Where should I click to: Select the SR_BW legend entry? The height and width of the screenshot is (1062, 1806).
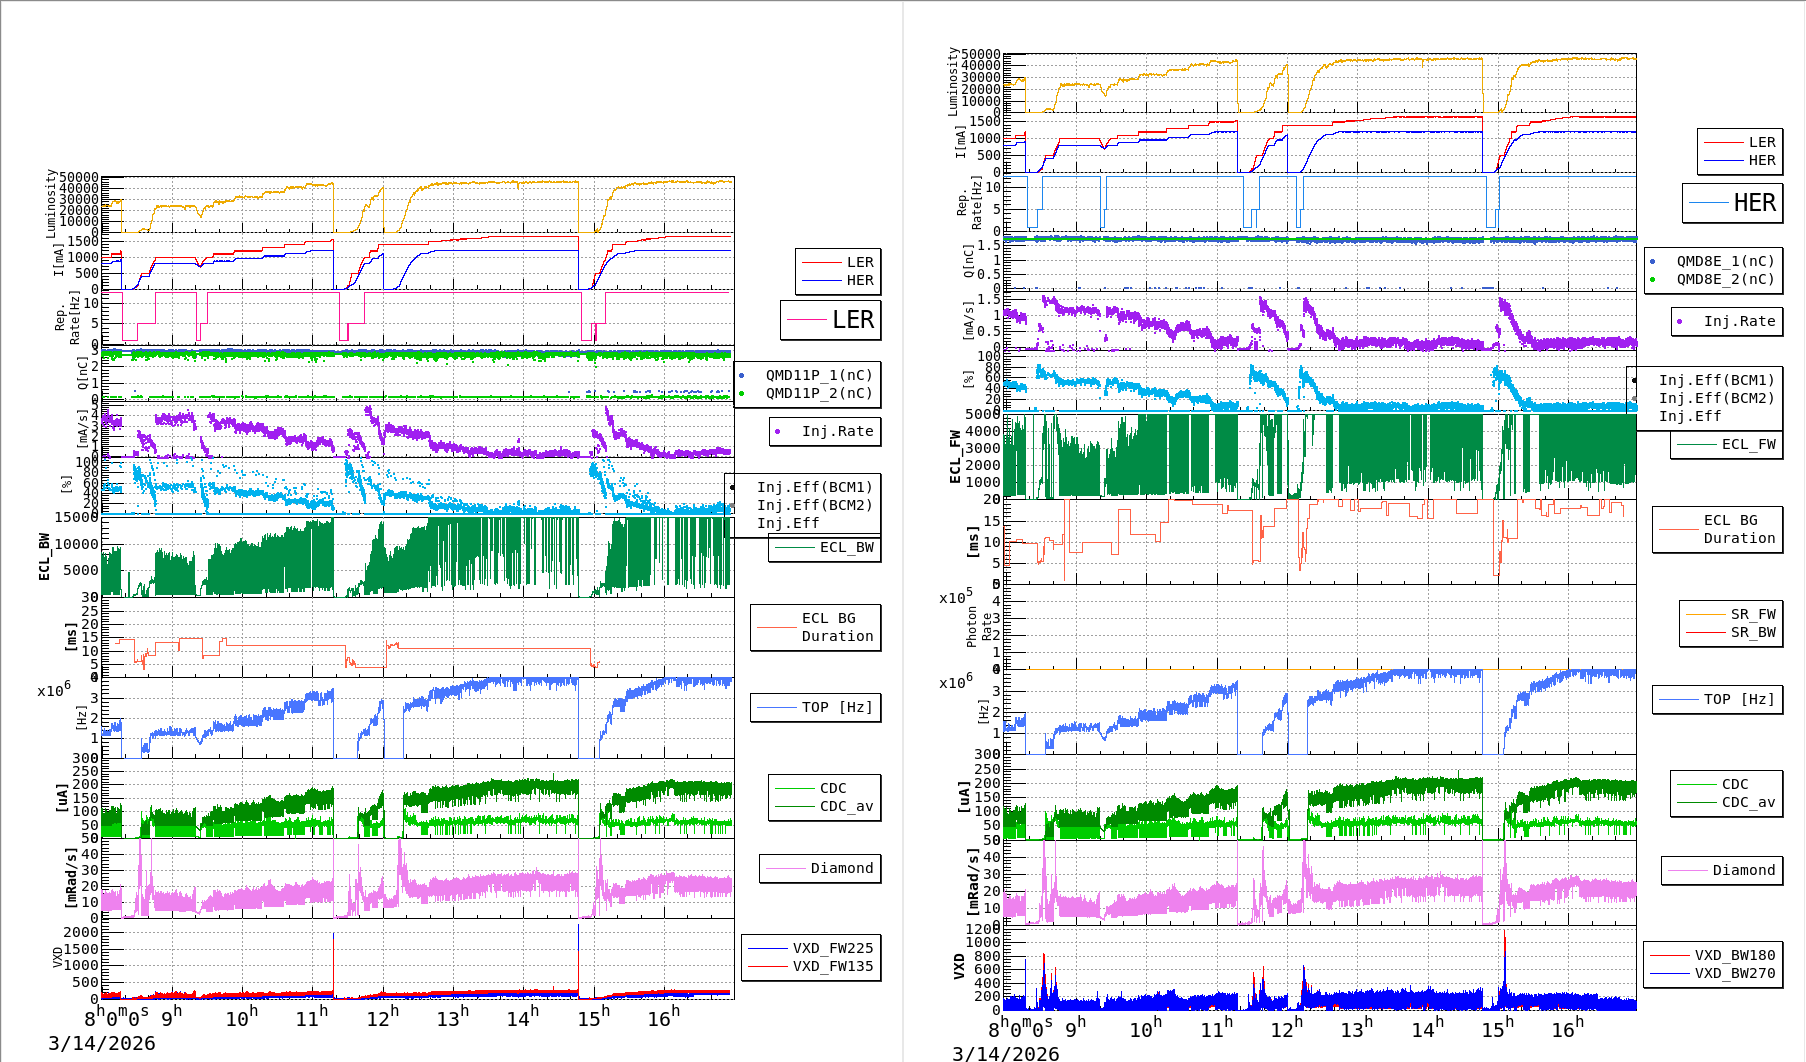(1752, 632)
